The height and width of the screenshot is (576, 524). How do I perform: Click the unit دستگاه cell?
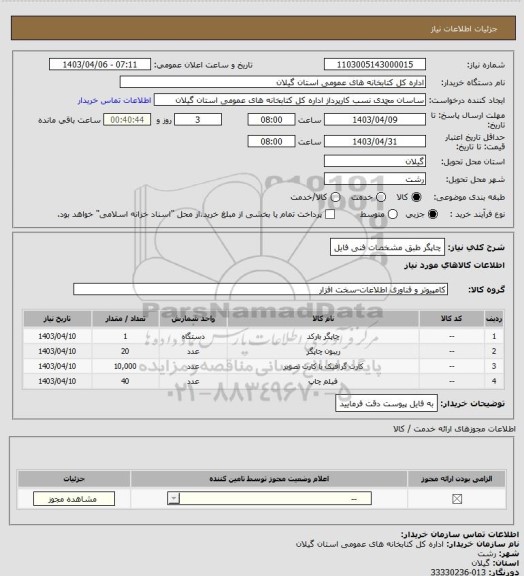click(x=193, y=336)
